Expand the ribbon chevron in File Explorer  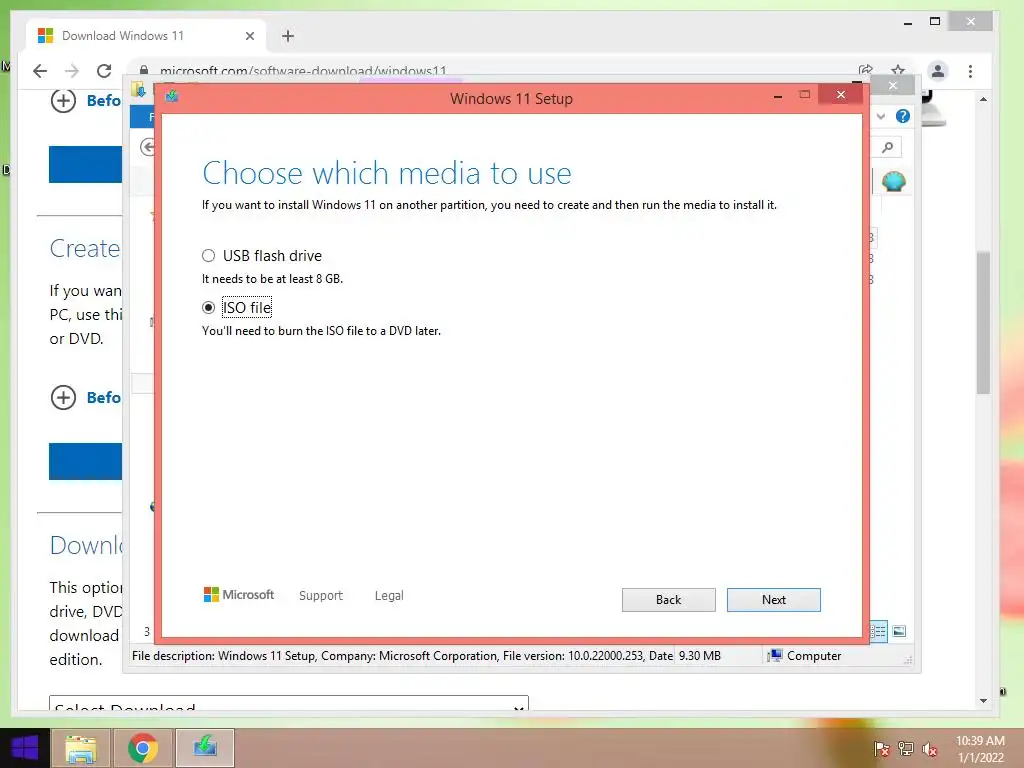click(x=881, y=116)
